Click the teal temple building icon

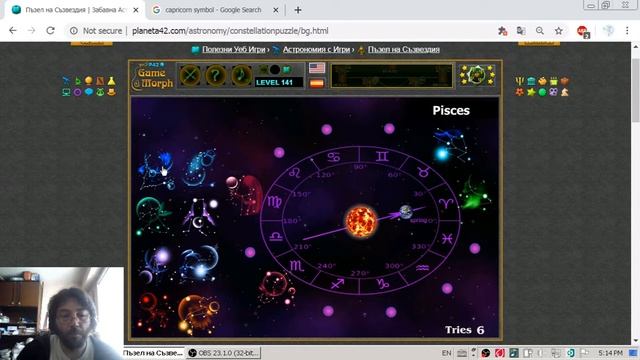[531, 81]
